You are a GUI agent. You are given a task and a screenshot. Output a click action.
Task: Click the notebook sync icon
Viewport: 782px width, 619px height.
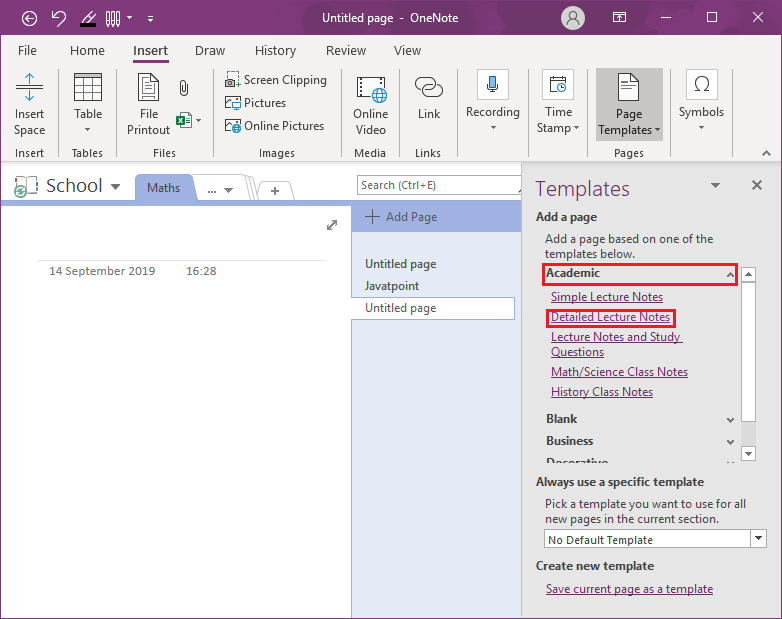pos(25,186)
